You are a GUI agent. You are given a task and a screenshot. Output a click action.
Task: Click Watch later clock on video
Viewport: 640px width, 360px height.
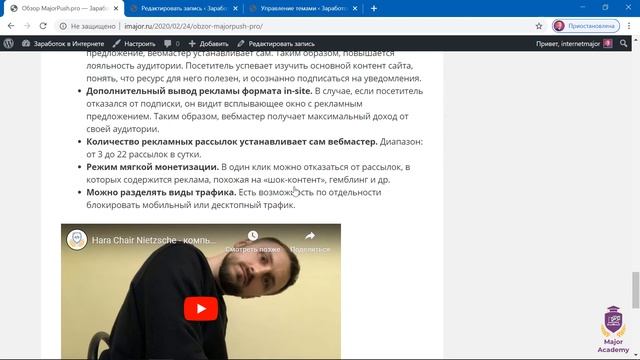tap(253, 236)
